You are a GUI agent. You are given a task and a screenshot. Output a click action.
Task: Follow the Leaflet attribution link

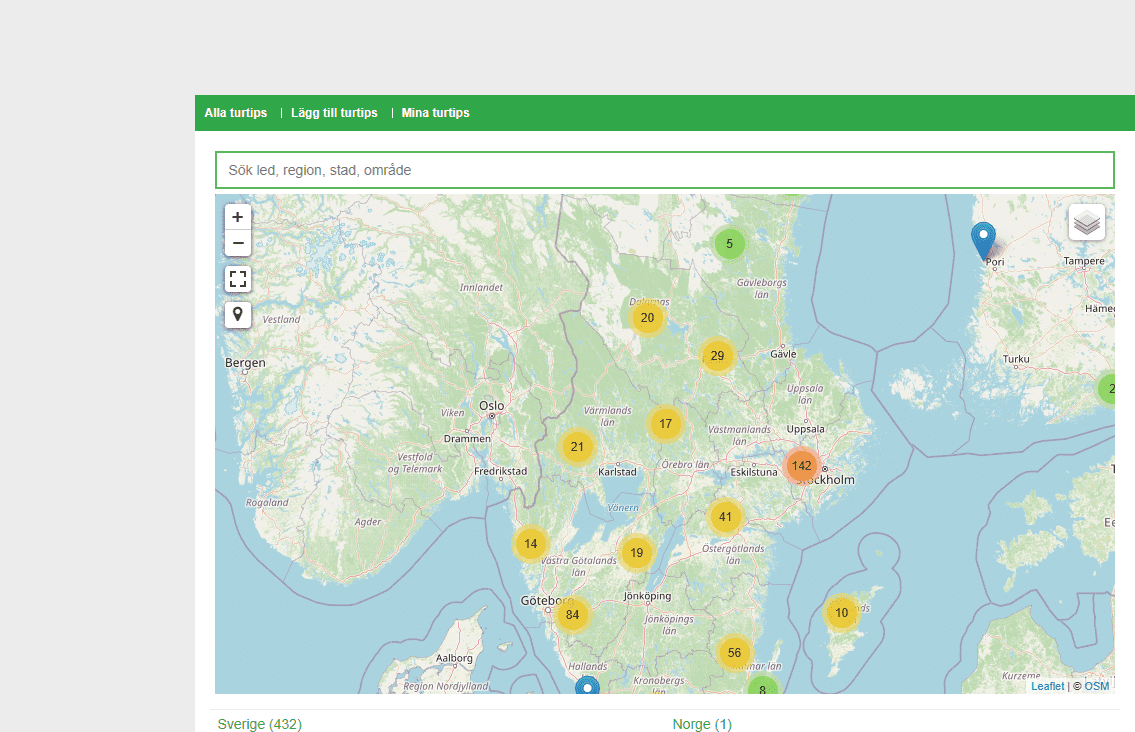(1047, 686)
